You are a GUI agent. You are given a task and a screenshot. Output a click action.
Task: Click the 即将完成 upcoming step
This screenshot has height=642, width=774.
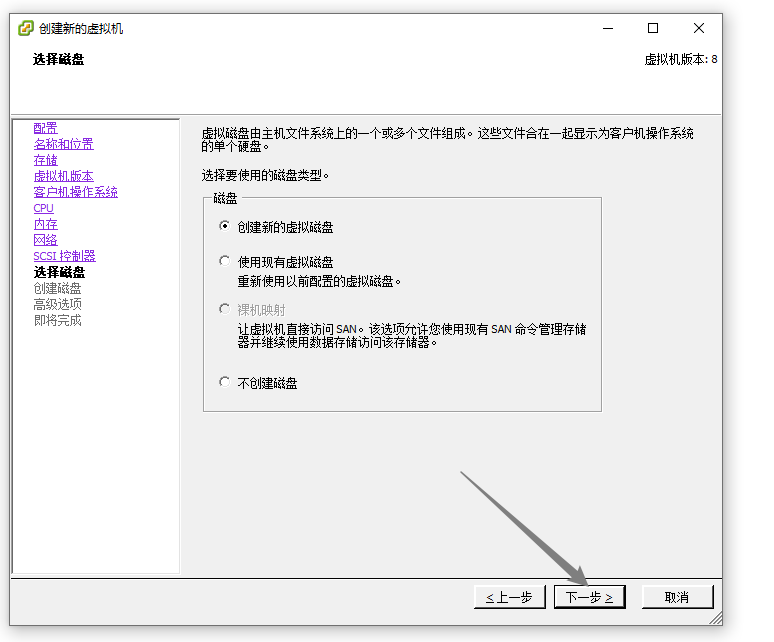tap(57, 321)
